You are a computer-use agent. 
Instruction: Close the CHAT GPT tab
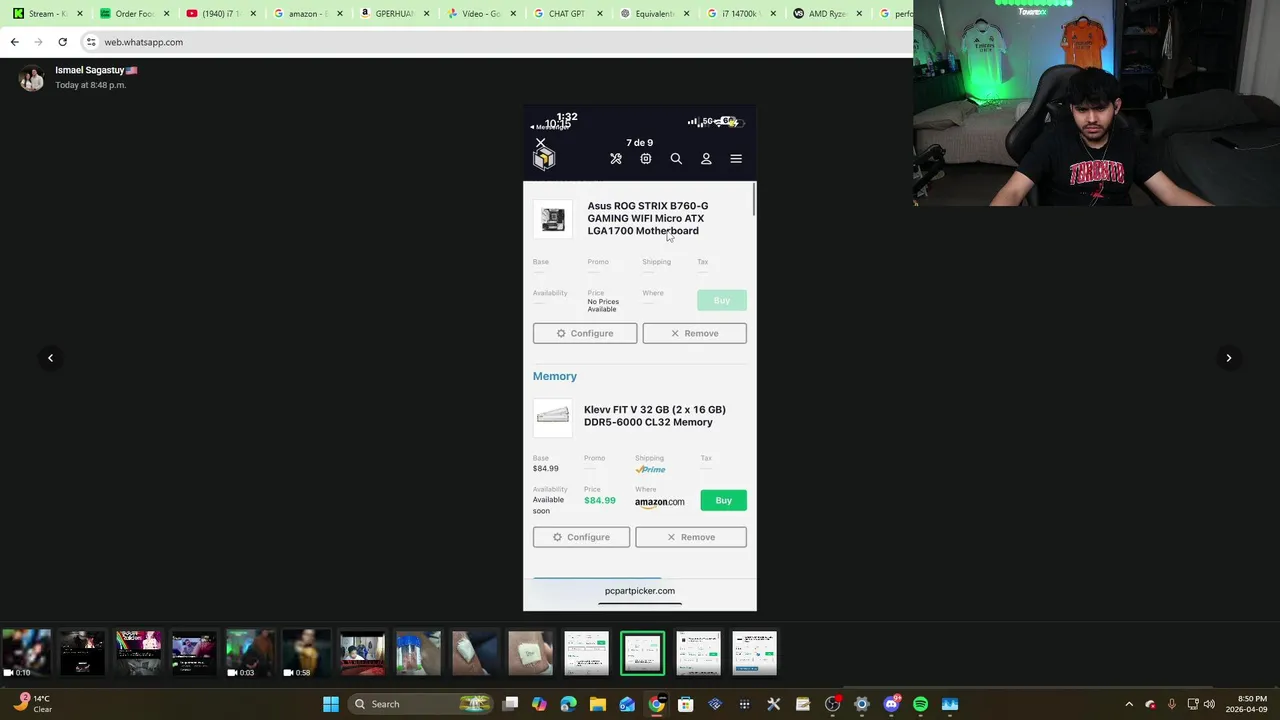600,14
